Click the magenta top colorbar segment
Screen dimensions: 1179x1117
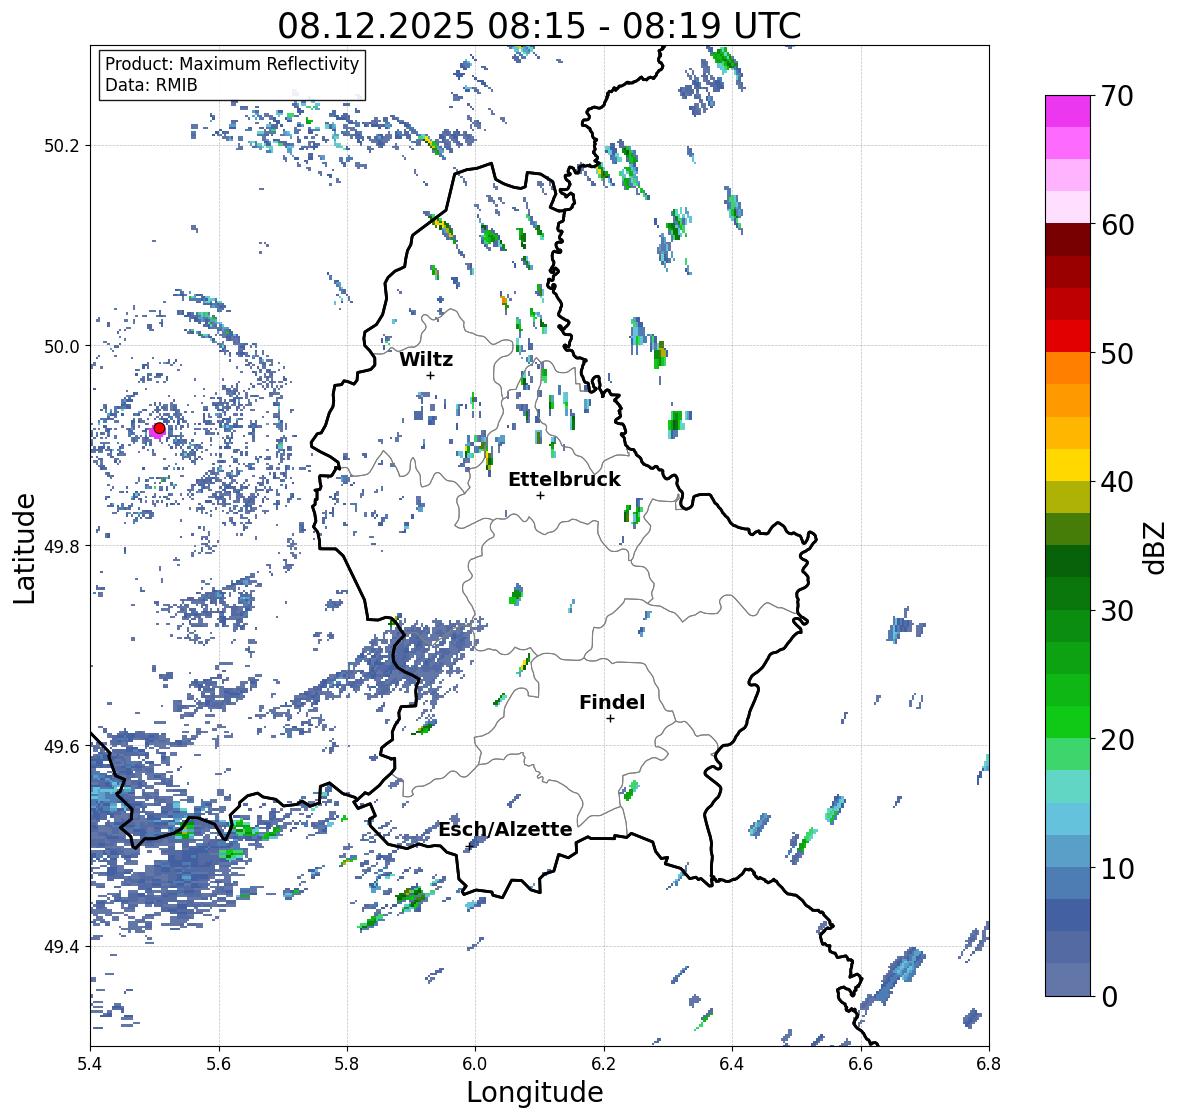[x=1068, y=111]
